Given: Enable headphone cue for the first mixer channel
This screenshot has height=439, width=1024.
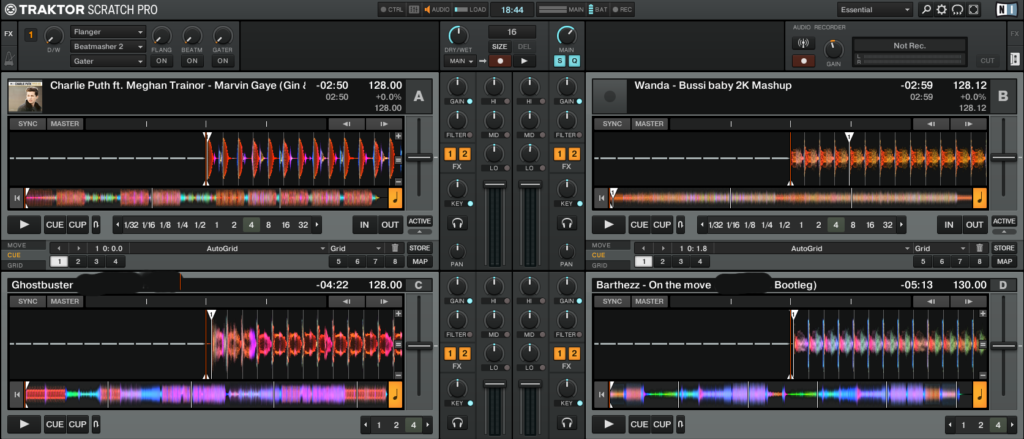Looking at the screenshot, I should click(457, 223).
